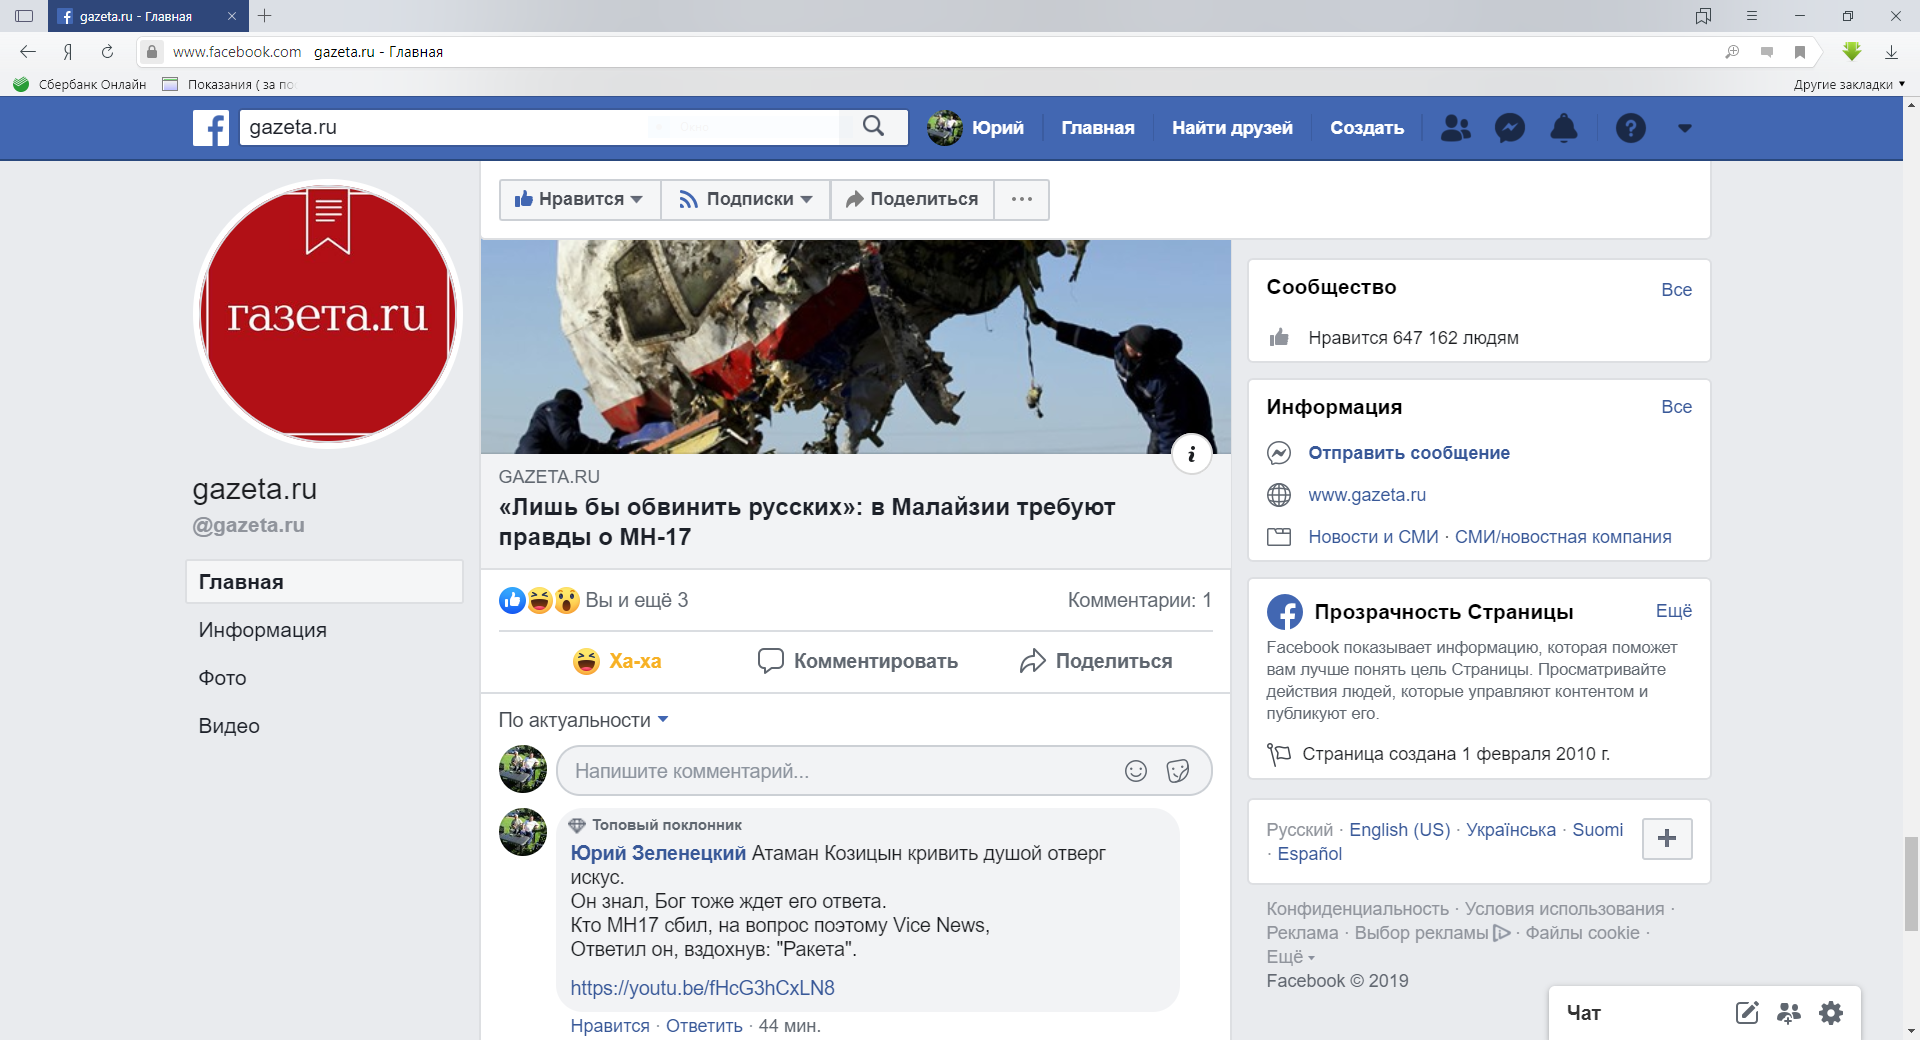Close the gazeta.ru browser tab
This screenshot has width=1920, height=1040.
[x=232, y=16]
